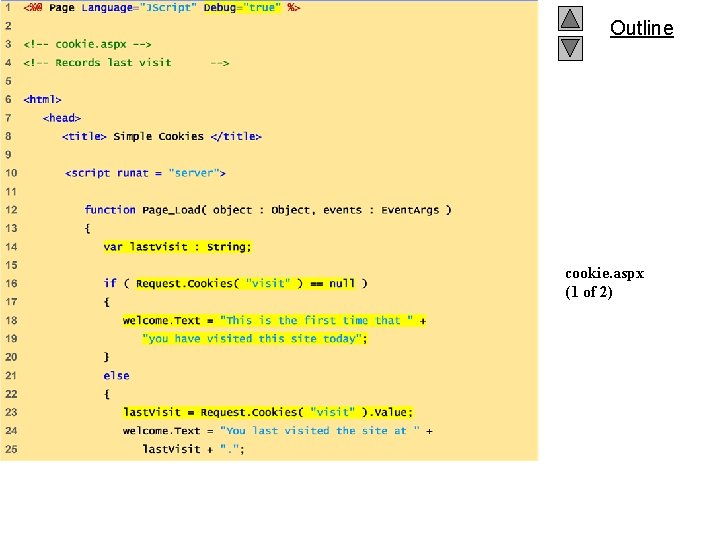Click "This is the first time that" string
720x540 pixels.
click(316, 320)
